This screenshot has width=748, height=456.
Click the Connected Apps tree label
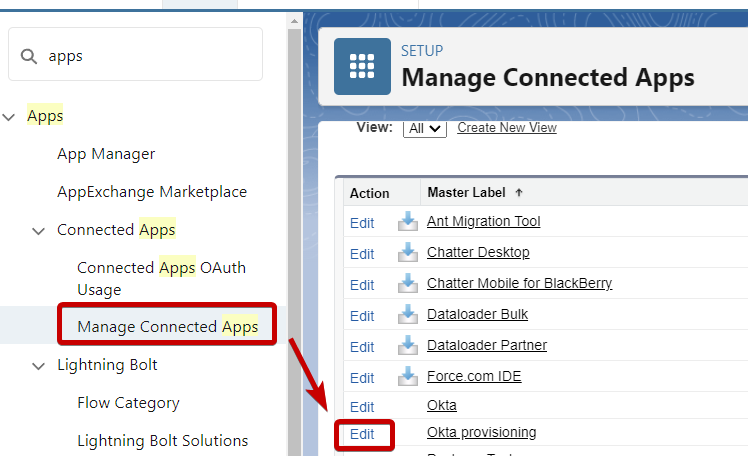click(116, 230)
